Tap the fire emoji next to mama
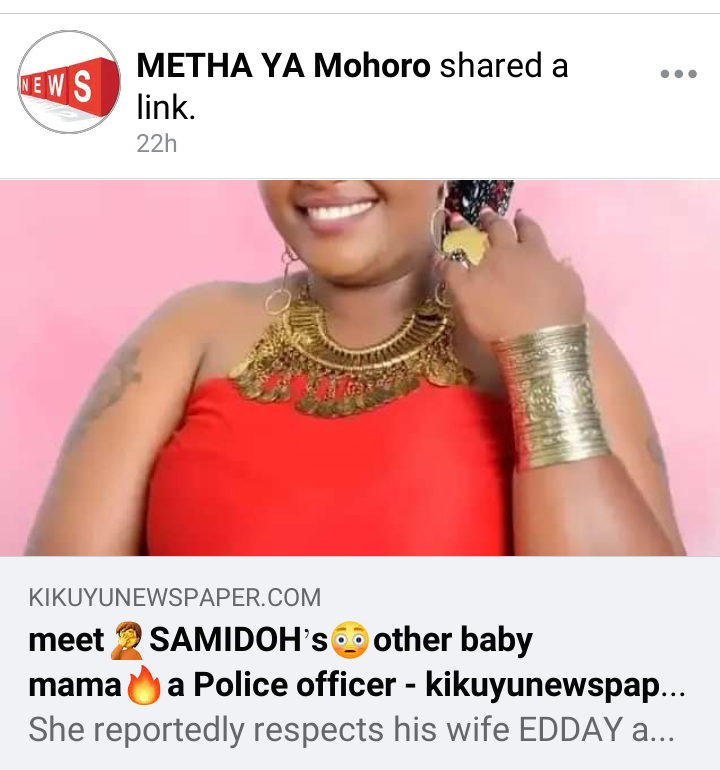Viewport: 720px width, 770px height. (143, 685)
